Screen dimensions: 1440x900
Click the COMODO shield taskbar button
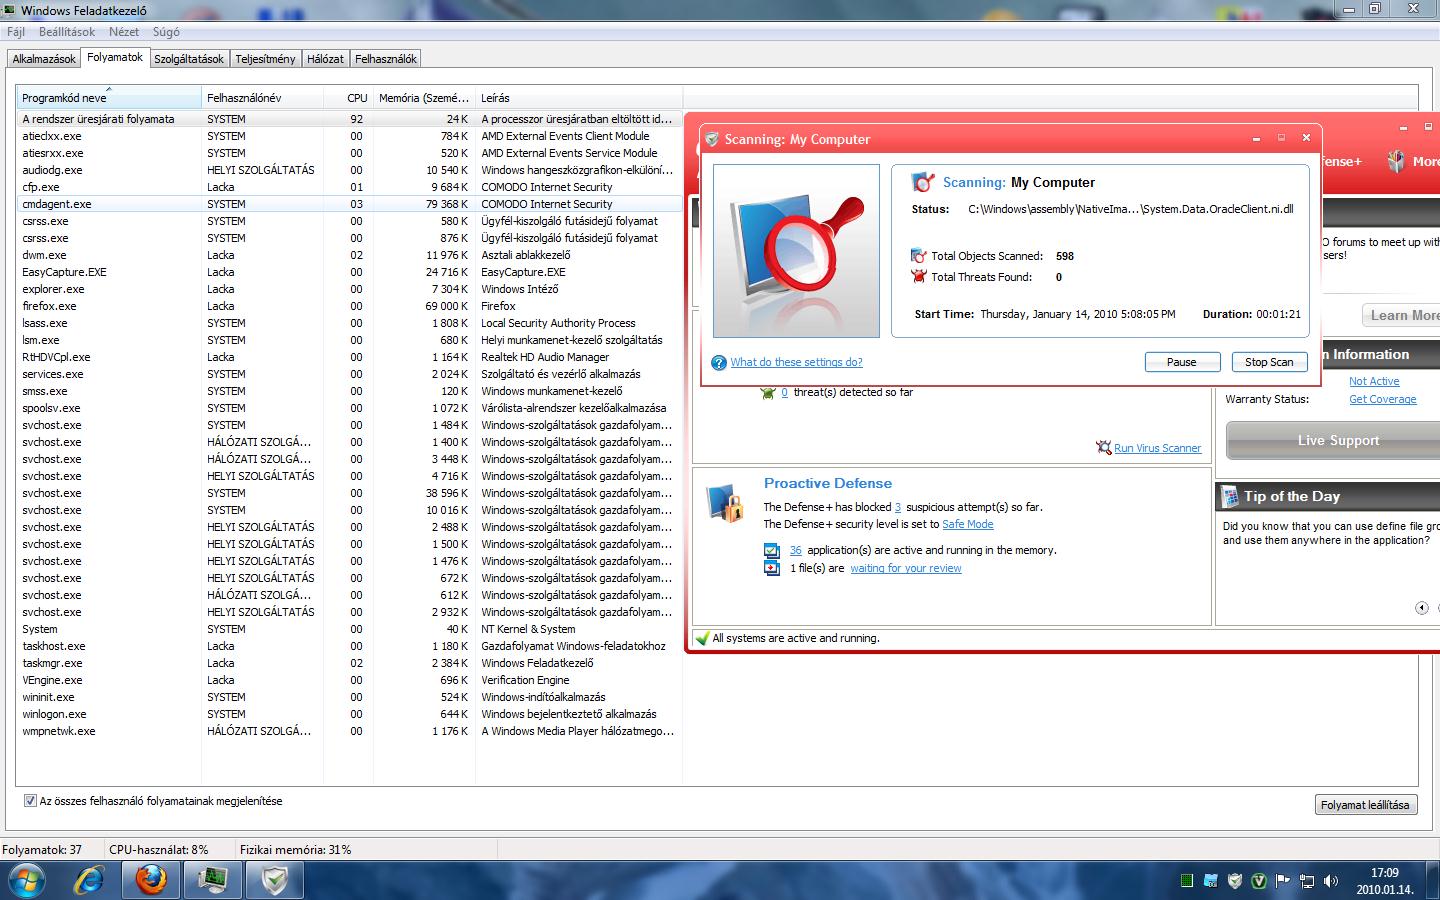[x=275, y=880]
